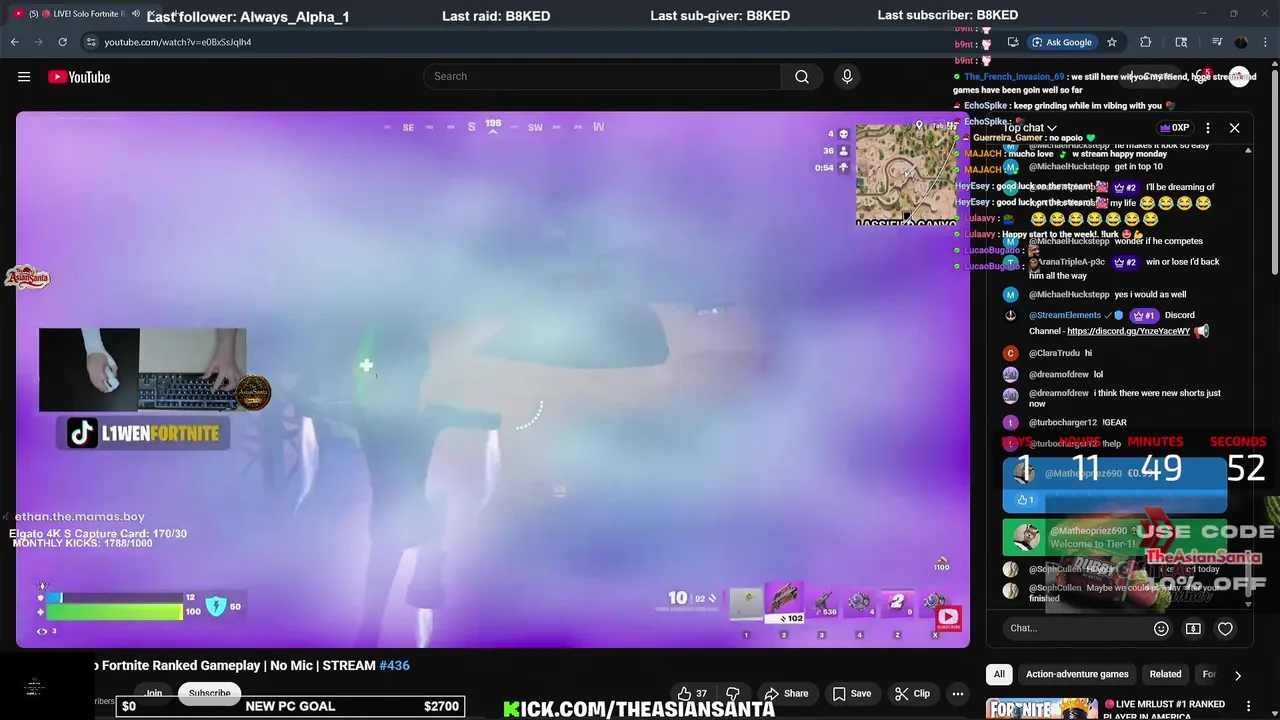Go to YouTube home via logo
Screen dimensions: 1280x720
pyautogui.click(x=79, y=77)
